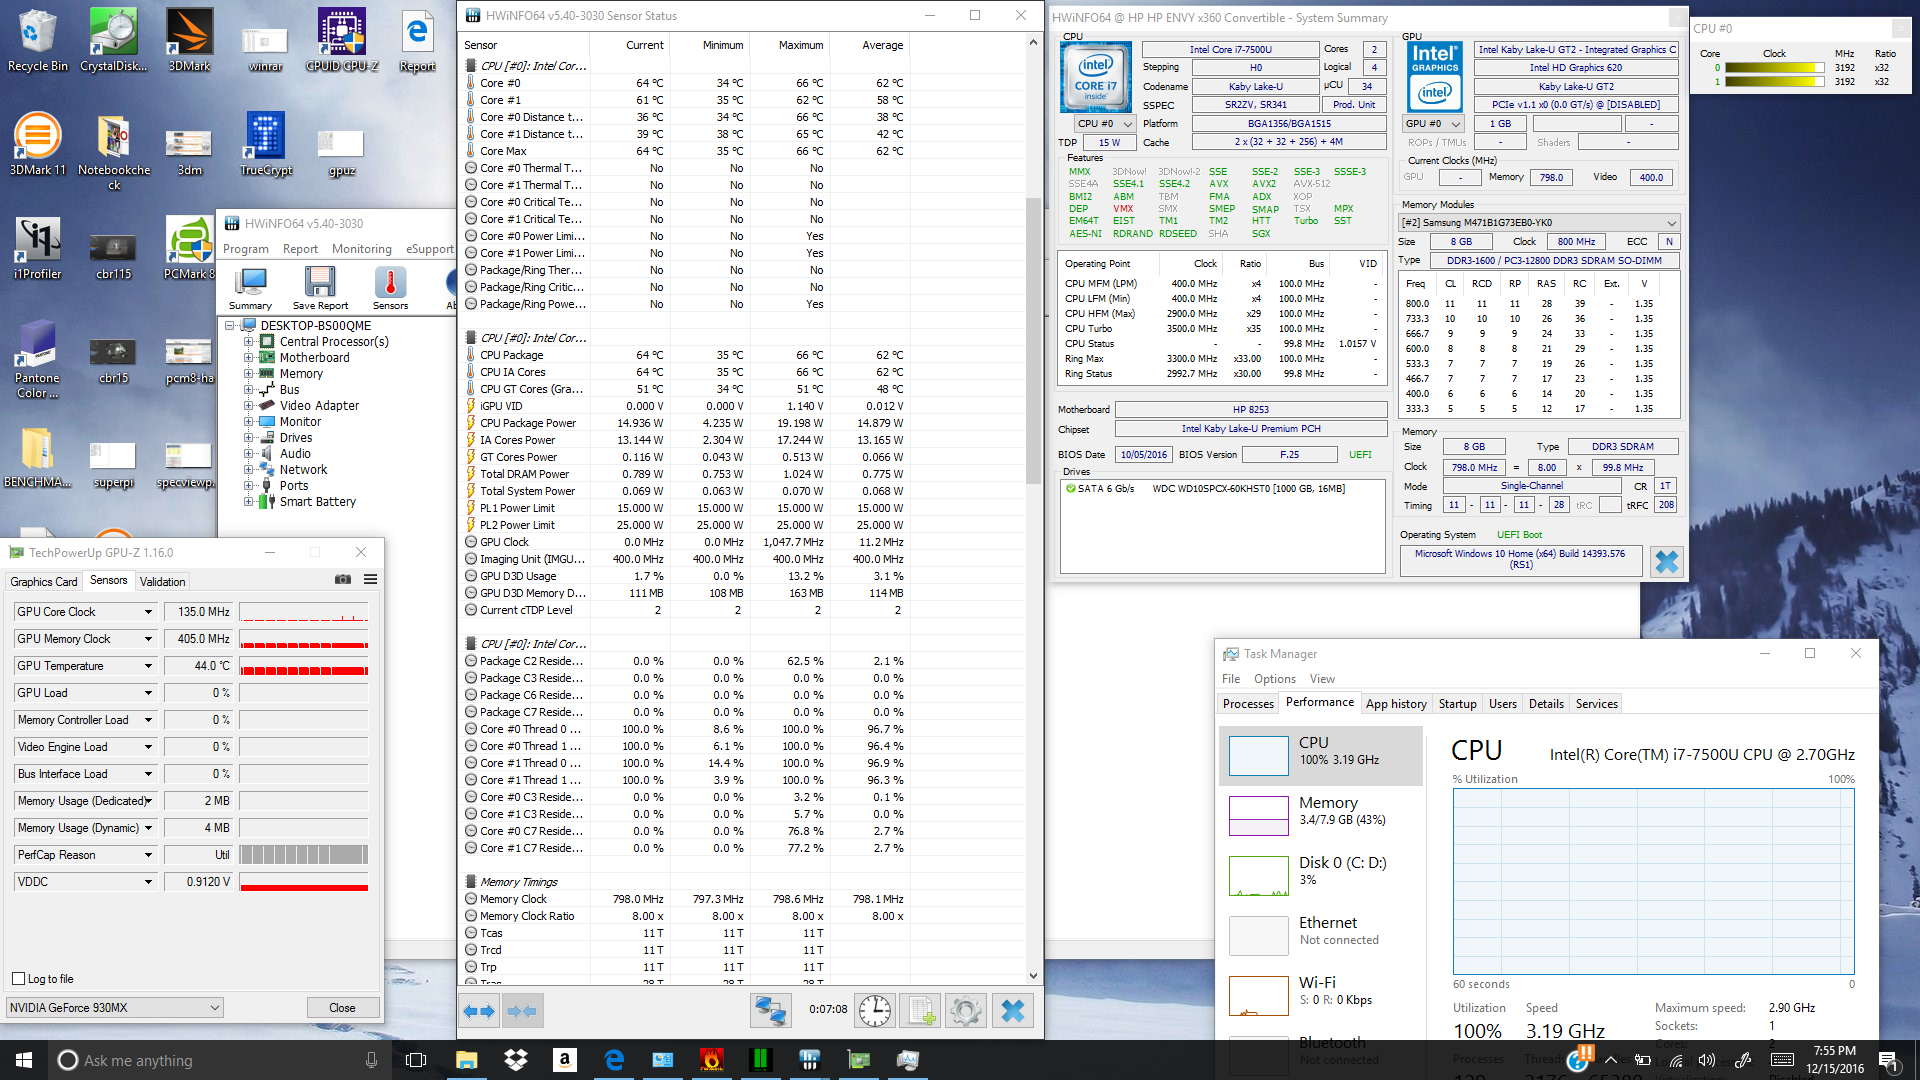
Task: Take a GPU-Z screenshot with camera icon
Action: click(343, 580)
